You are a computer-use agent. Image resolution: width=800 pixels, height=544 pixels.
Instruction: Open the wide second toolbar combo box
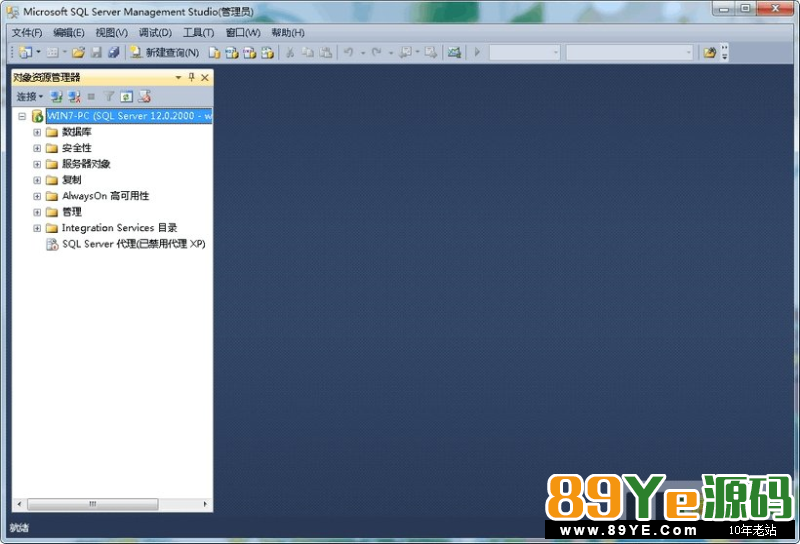tap(630, 52)
